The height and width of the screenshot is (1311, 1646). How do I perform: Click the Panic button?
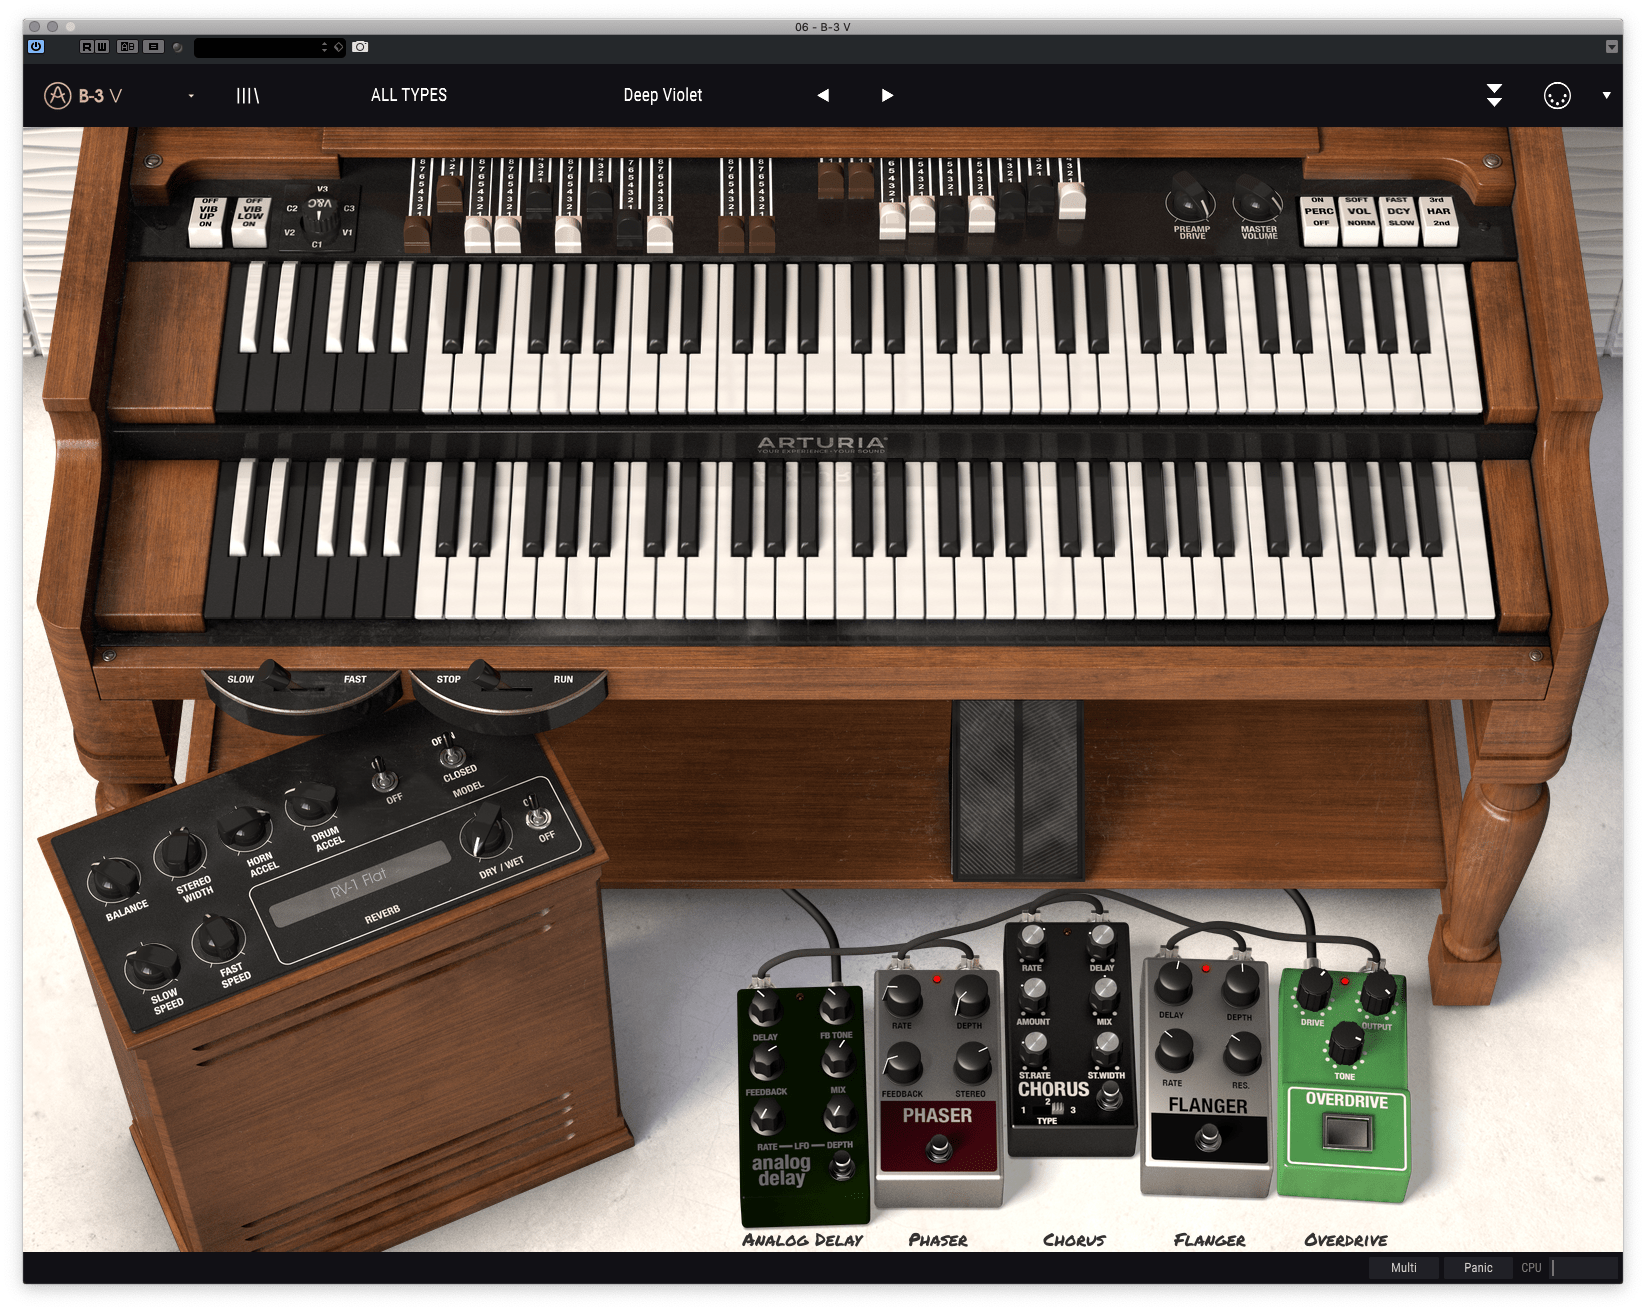(x=1478, y=1268)
